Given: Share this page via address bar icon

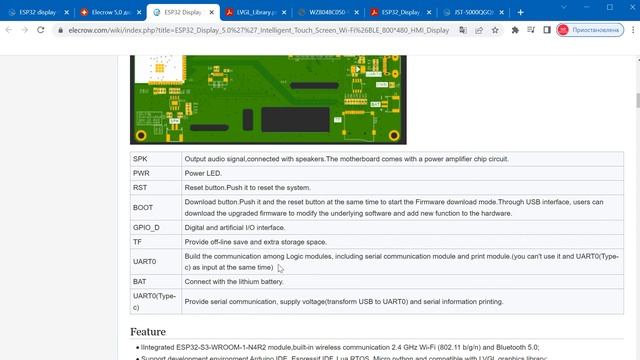Looking at the screenshot, I should 479,30.
